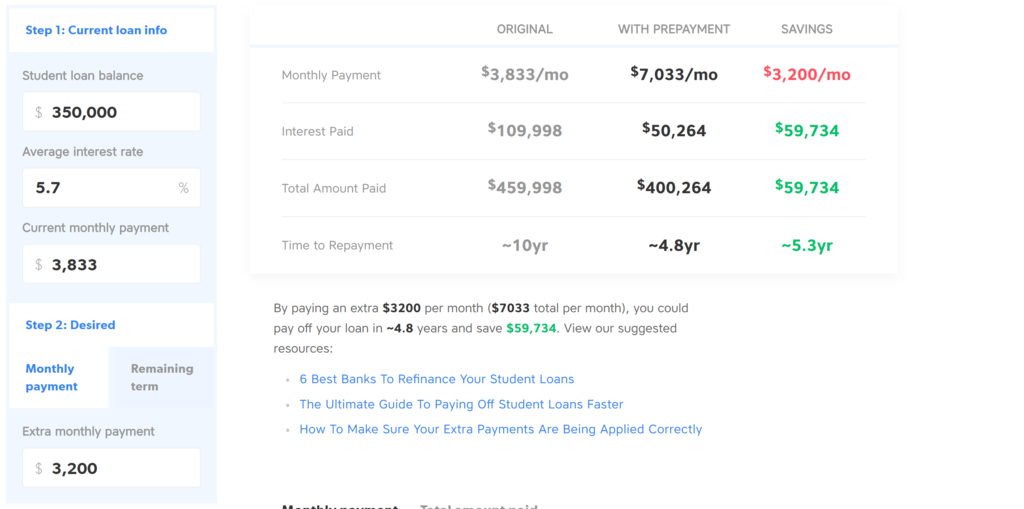The width and height of the screenshot is (1024, 509).
Task: Click the Student loan balance label
Action: tap(83, 76)
